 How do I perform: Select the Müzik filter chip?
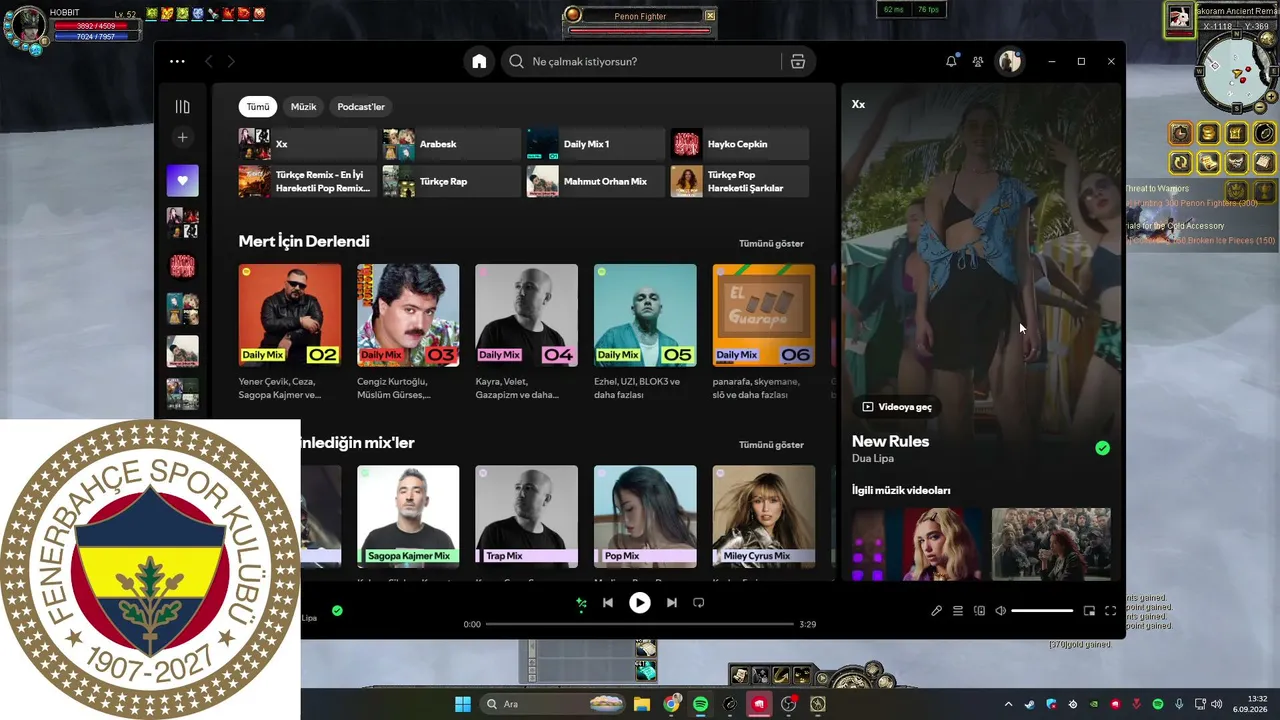pyautogui.click(x=303, y=107)
